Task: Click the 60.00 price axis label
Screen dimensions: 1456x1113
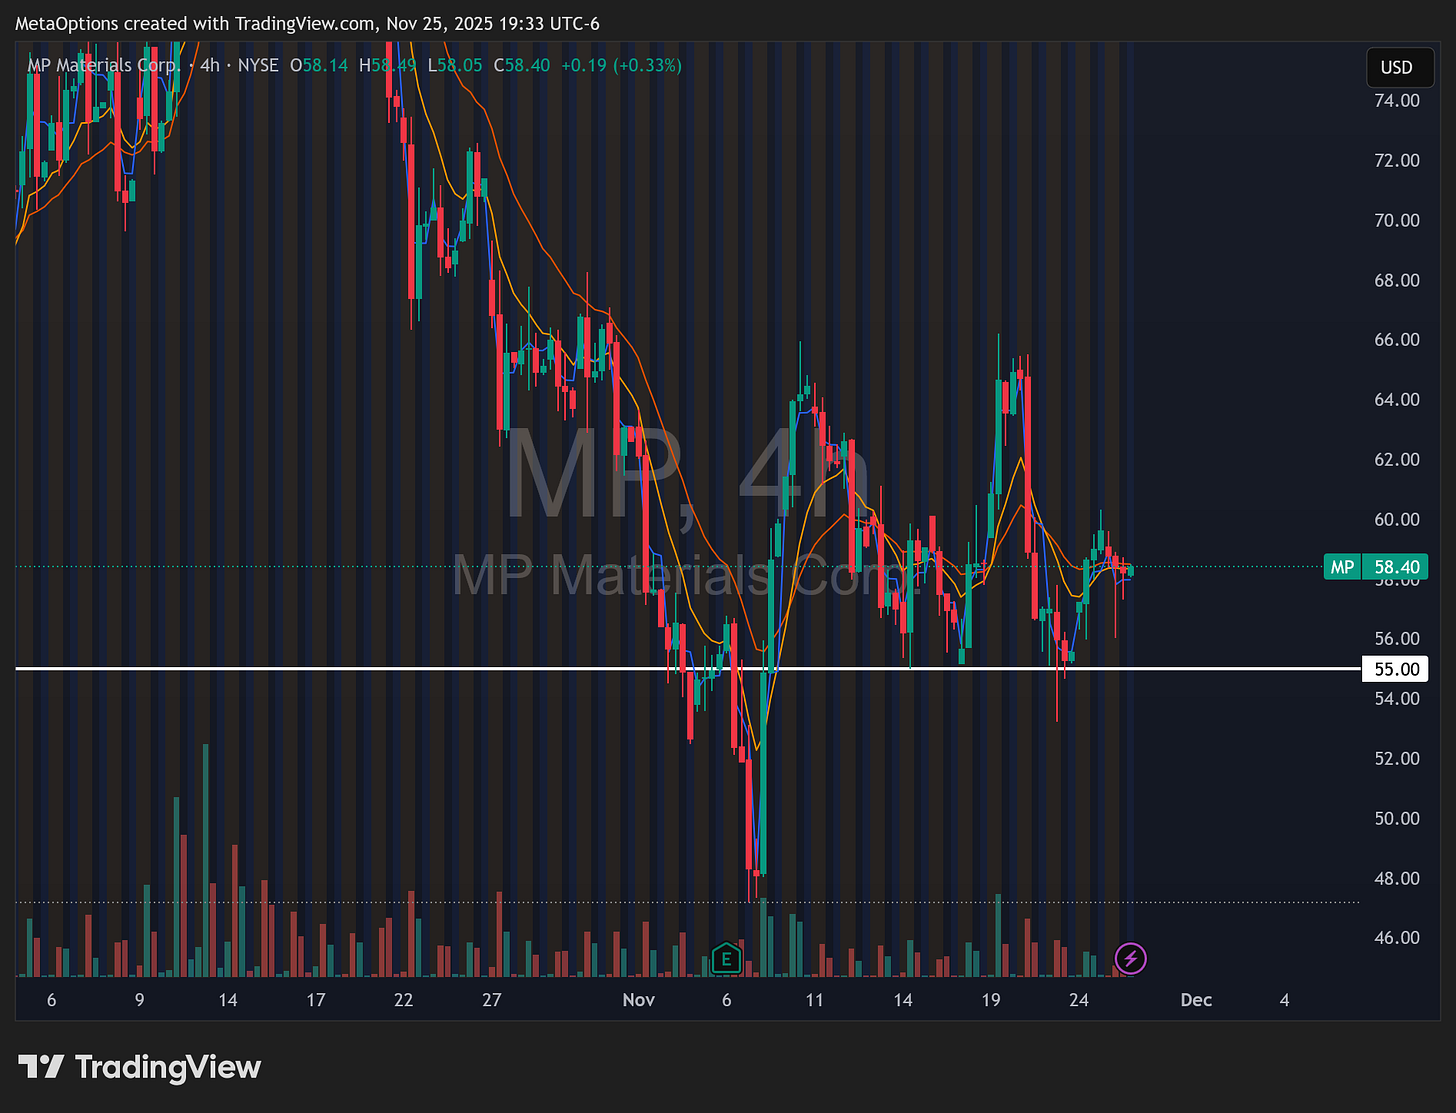Action: pyautogui.click(x=1397, y=519)
